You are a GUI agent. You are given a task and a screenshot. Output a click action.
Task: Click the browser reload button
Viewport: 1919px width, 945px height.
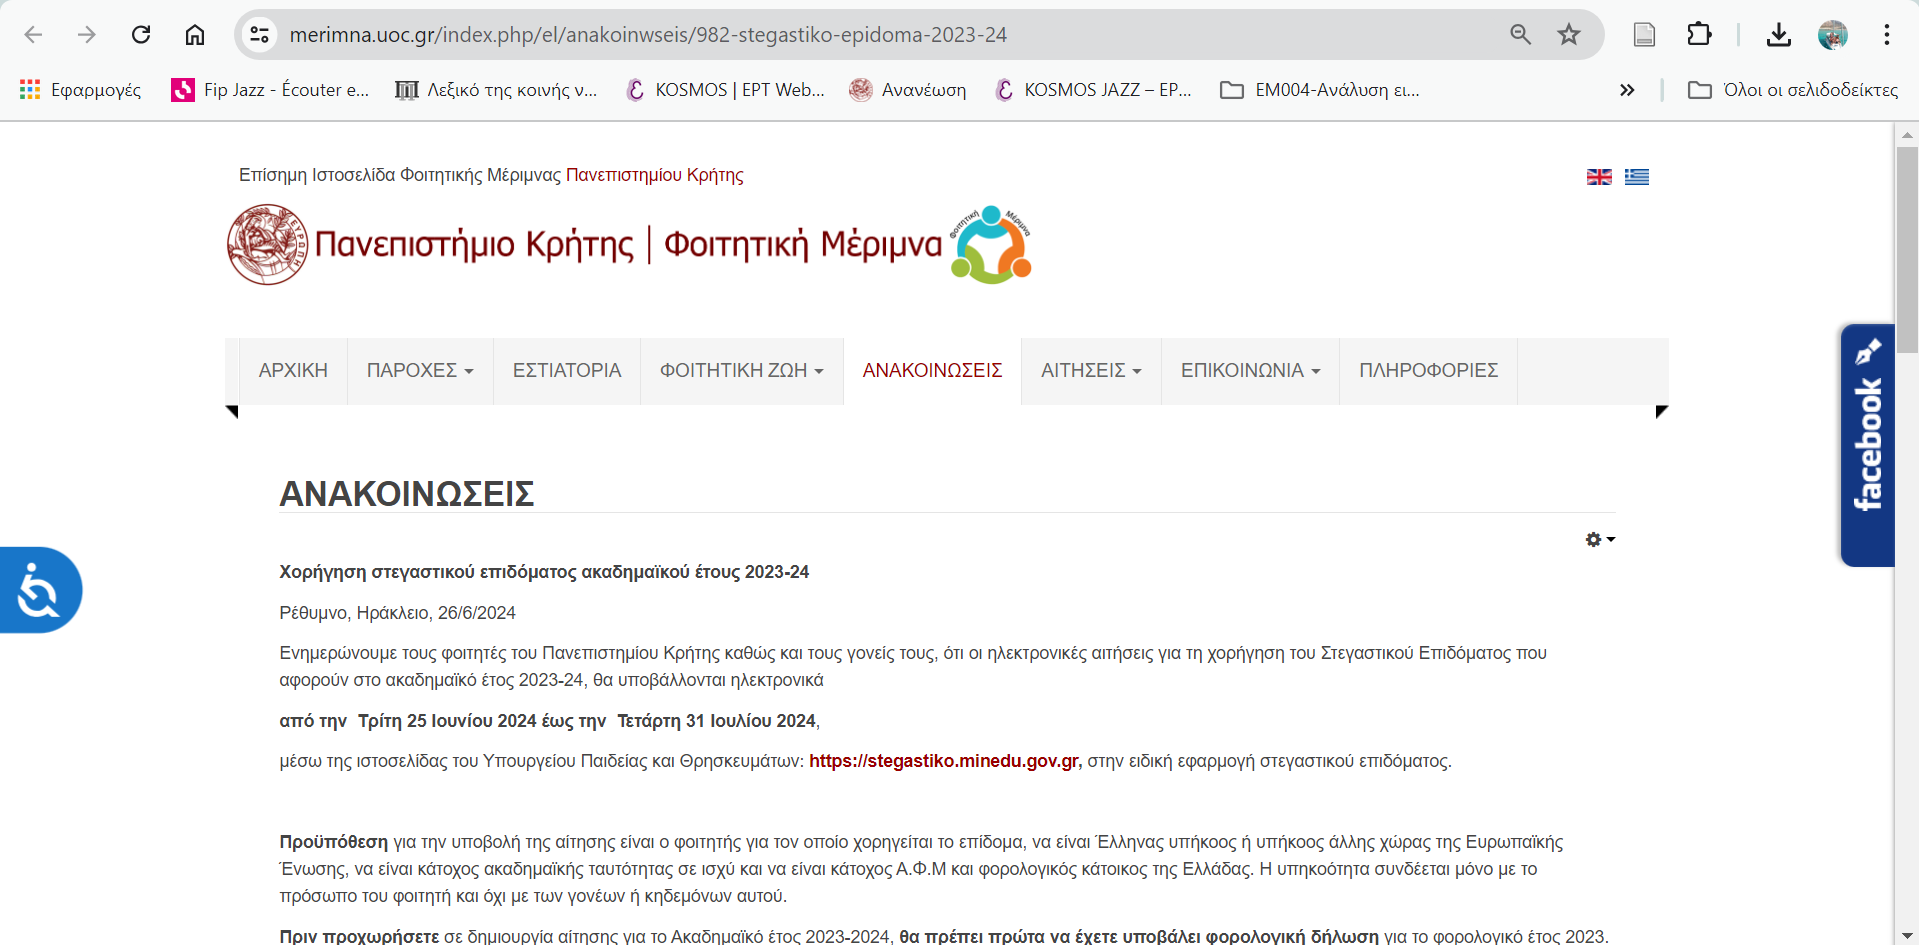[141, 35]
